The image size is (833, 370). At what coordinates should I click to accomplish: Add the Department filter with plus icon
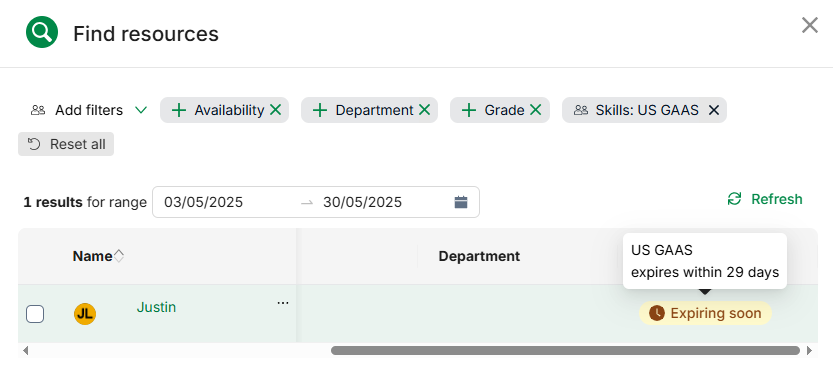coord(319,110)
